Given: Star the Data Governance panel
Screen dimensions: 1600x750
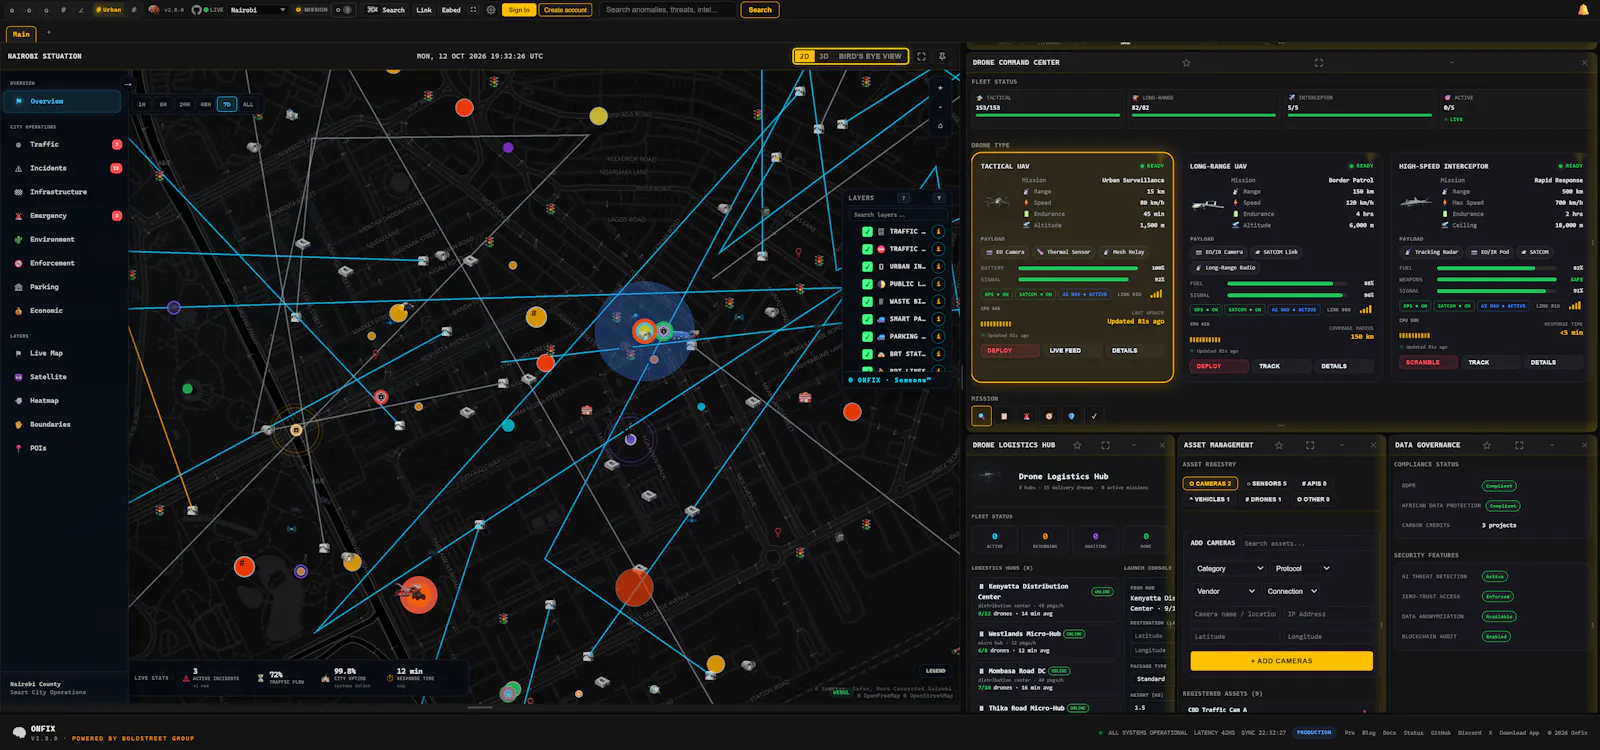Looking at the screenshot, I should tap(1487, 445).
